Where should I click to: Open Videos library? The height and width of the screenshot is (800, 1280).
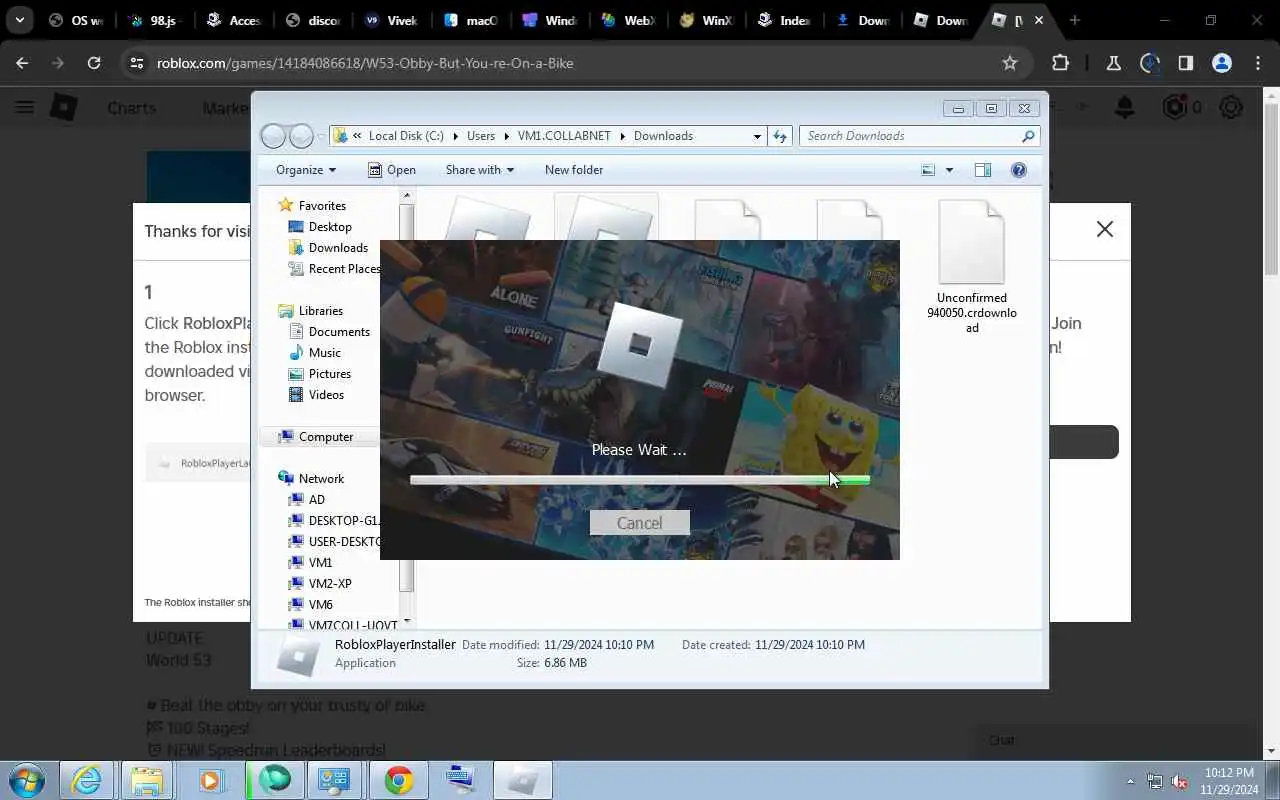click(326, 395)
